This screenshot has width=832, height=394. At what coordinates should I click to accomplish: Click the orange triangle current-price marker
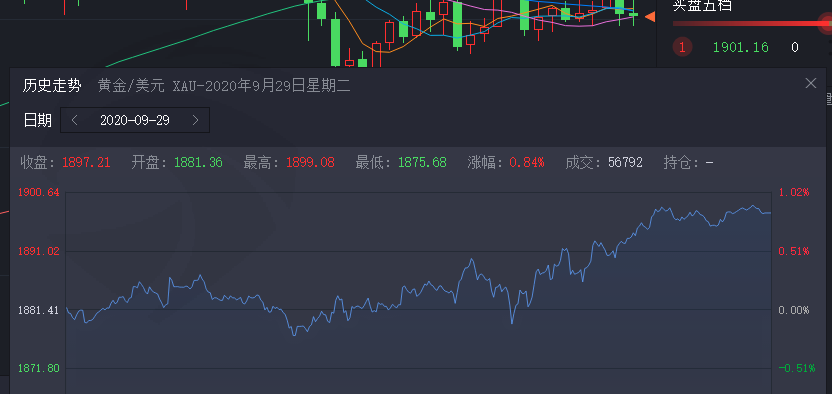650,17
